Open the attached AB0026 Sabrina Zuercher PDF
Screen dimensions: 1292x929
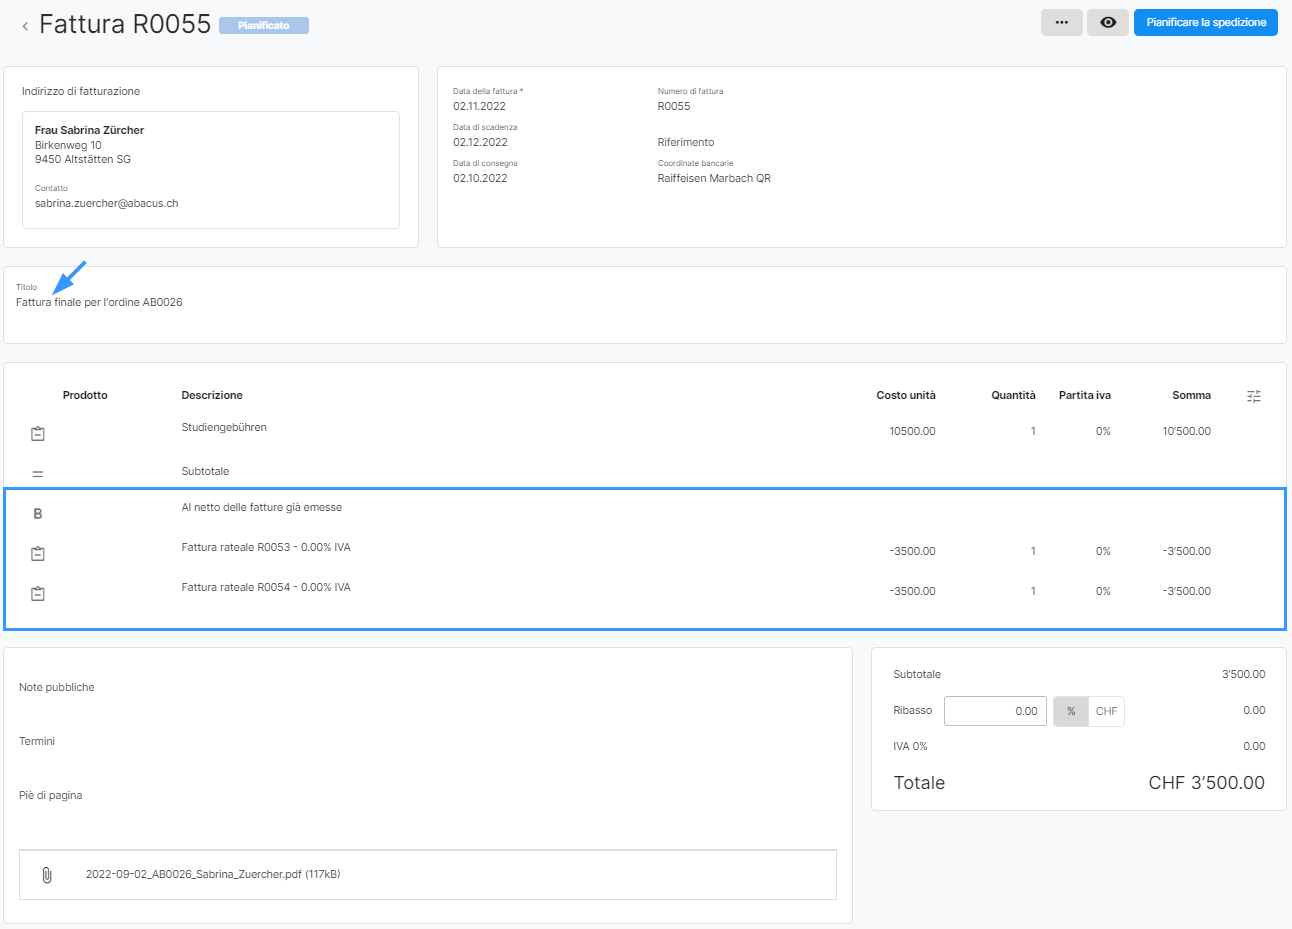[x=212, y=874]
